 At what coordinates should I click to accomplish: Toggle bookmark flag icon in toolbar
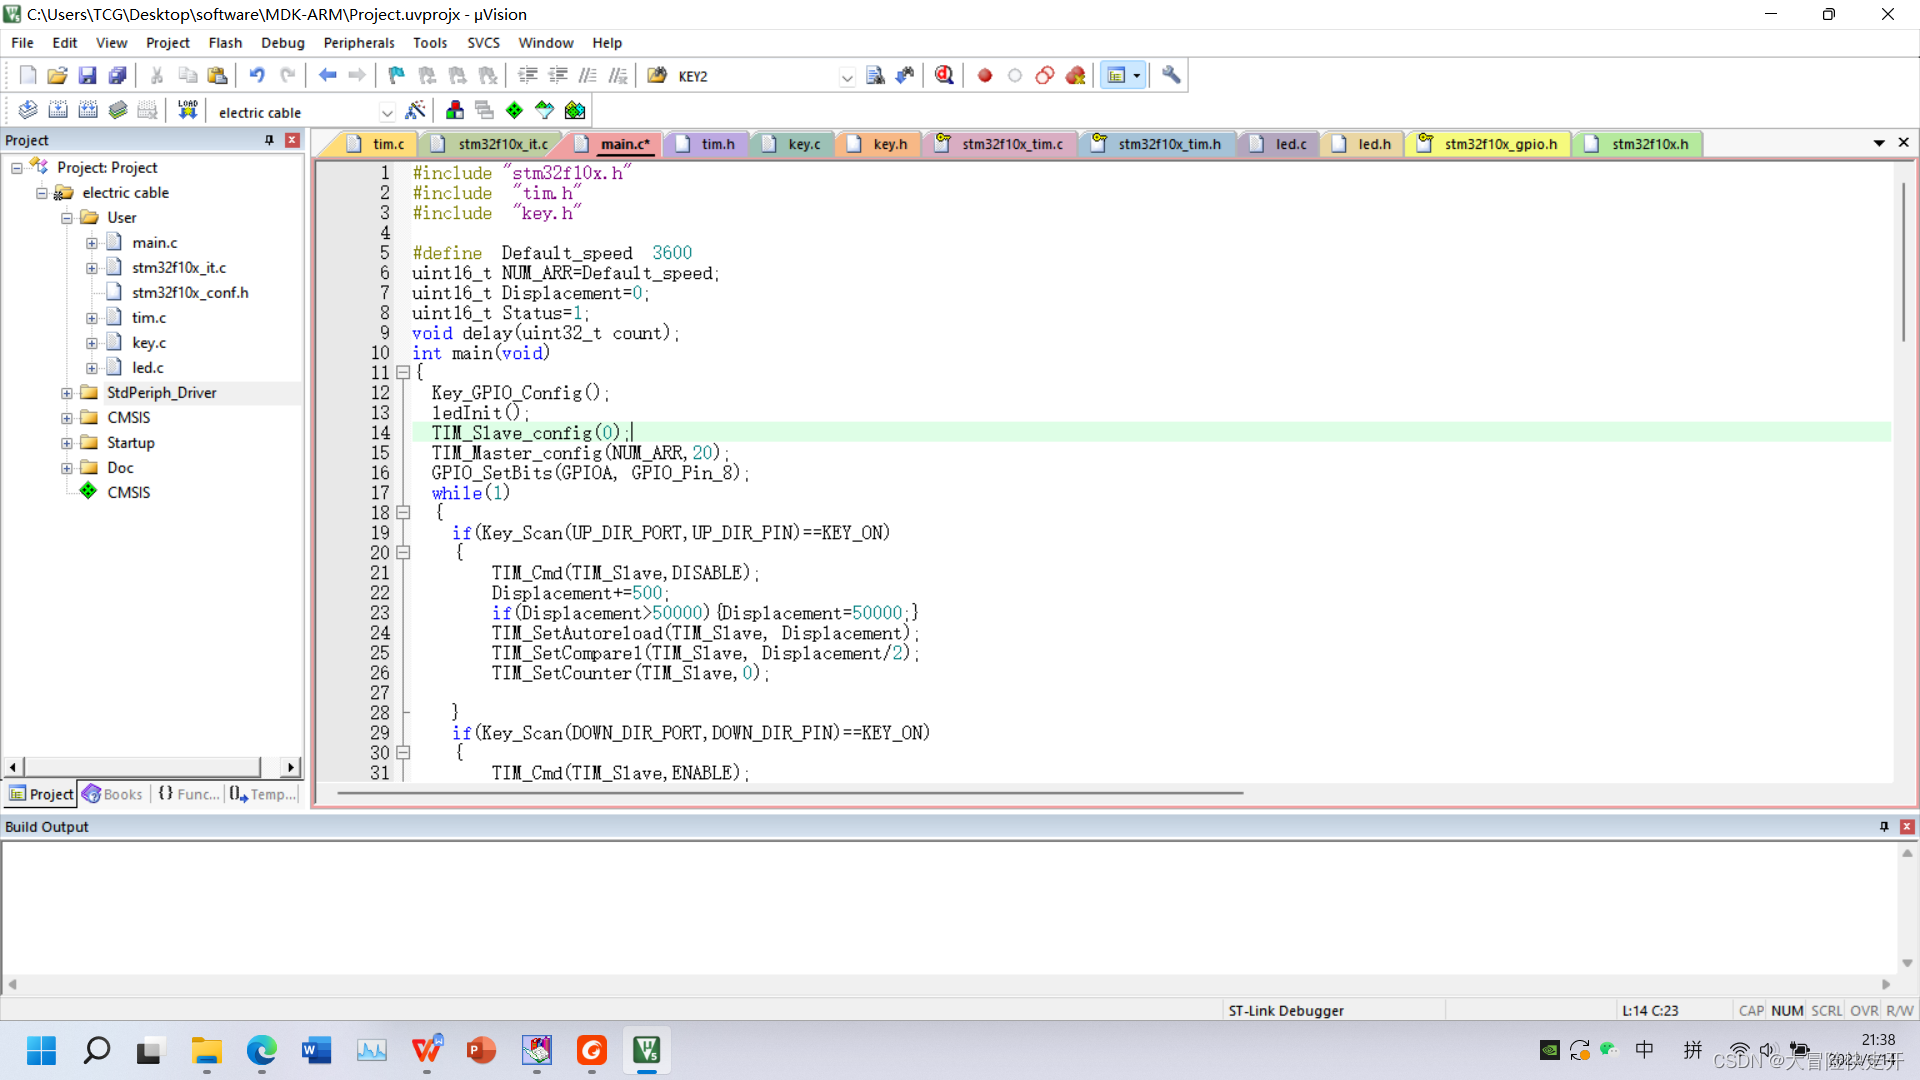396,75
